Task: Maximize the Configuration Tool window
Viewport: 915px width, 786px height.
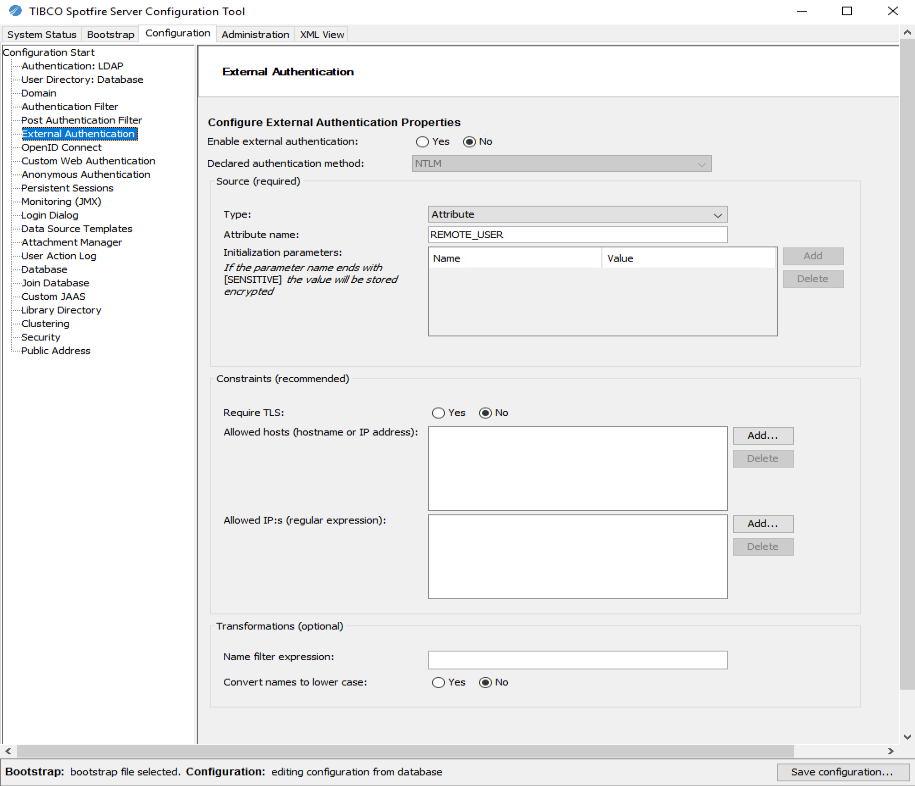Action: click(847, 11)
